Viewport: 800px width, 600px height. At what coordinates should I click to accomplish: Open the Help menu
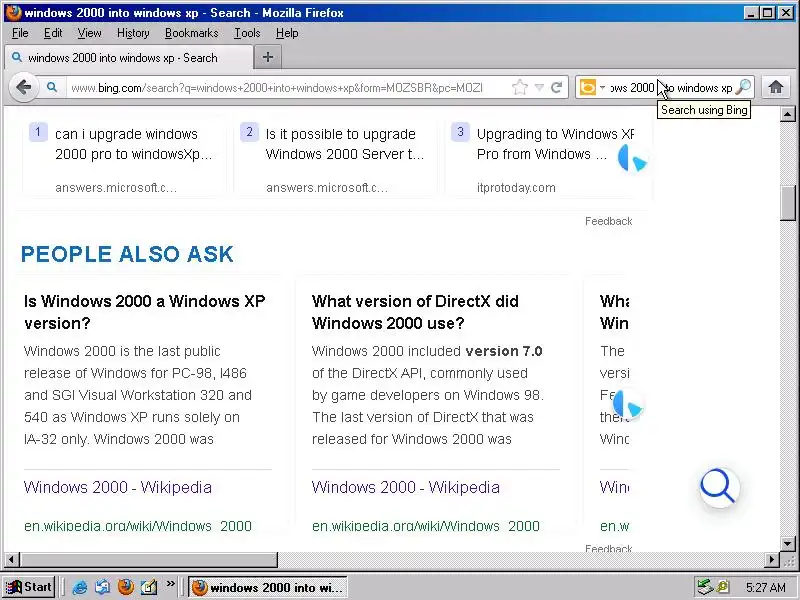coord(287,33)
